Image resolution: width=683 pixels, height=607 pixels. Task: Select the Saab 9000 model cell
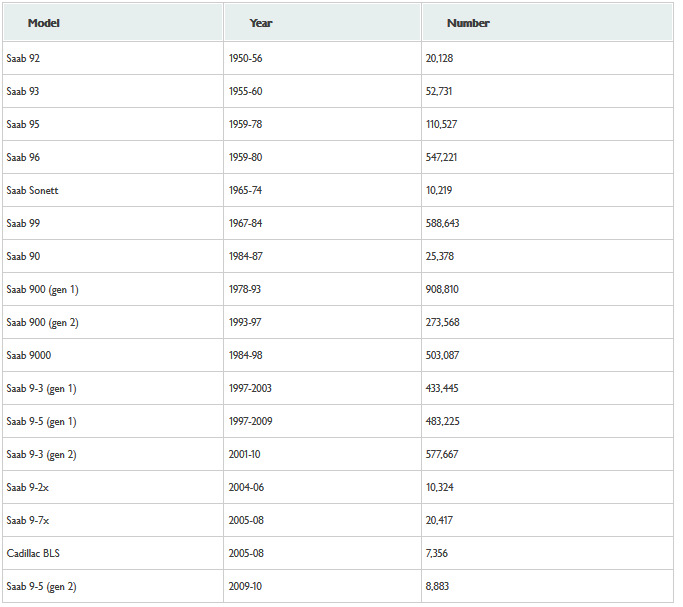[28, 355]
